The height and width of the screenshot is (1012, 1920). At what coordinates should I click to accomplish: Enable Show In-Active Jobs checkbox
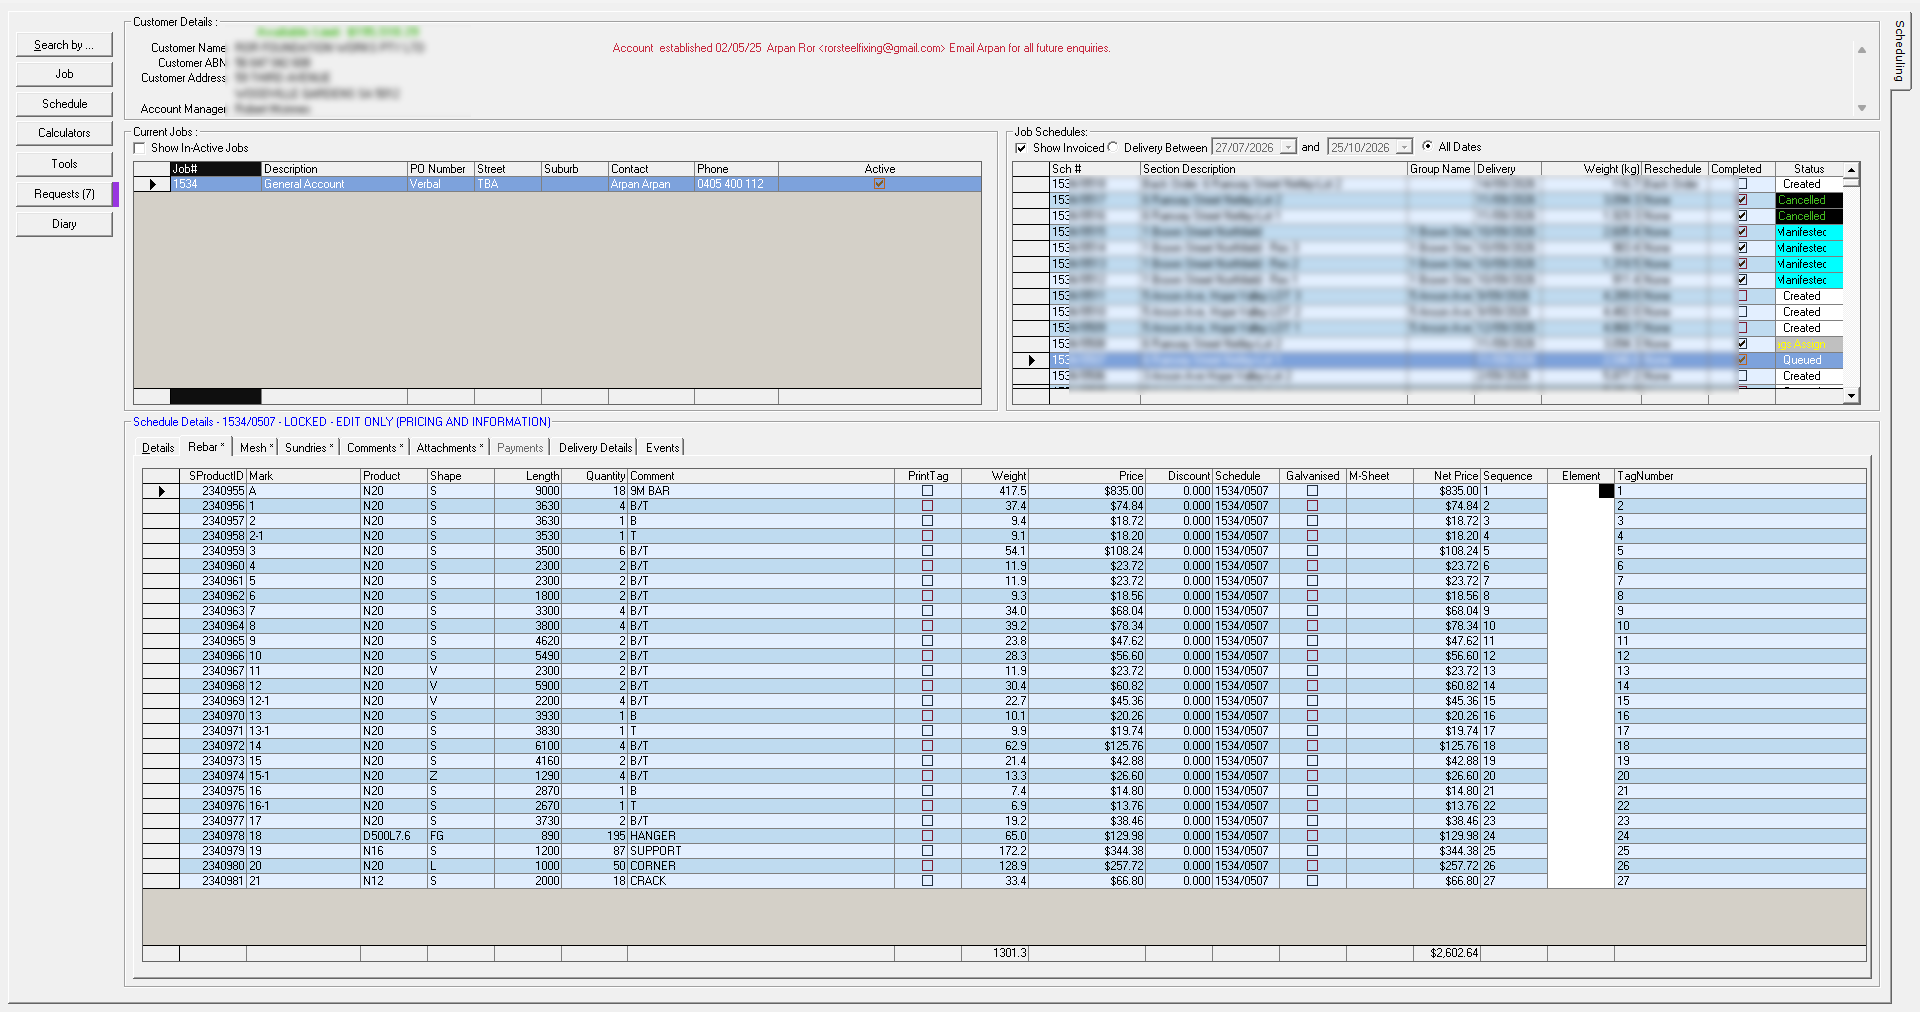pyautogui.click(x=140, y=148)
